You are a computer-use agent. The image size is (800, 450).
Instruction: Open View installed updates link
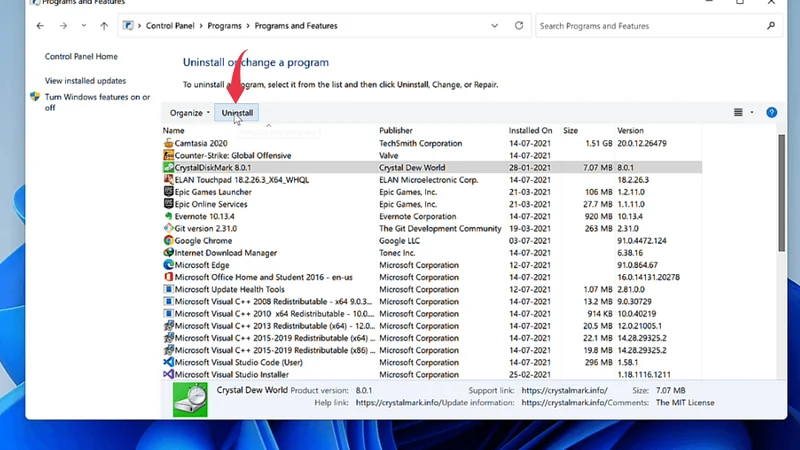point(85,81)
